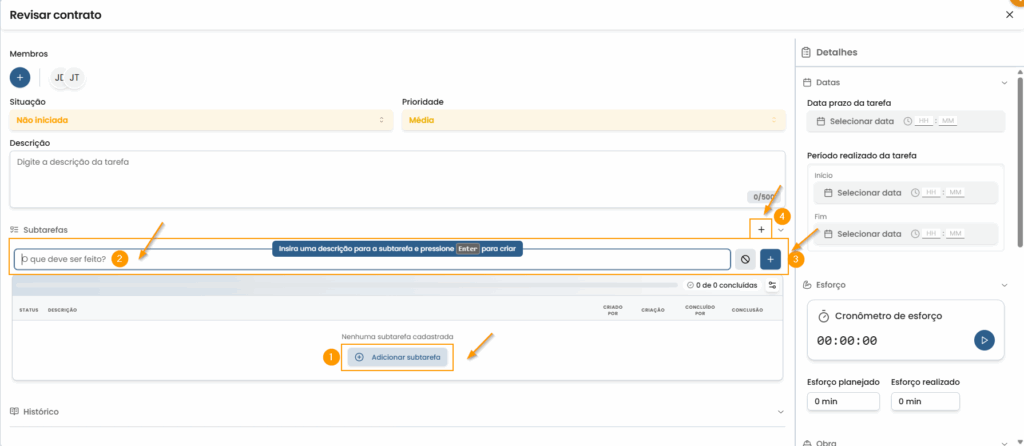This screenshot has height=446, width=1024.
Task: Close the Revisar contrato dialog
Action: 1009,15
